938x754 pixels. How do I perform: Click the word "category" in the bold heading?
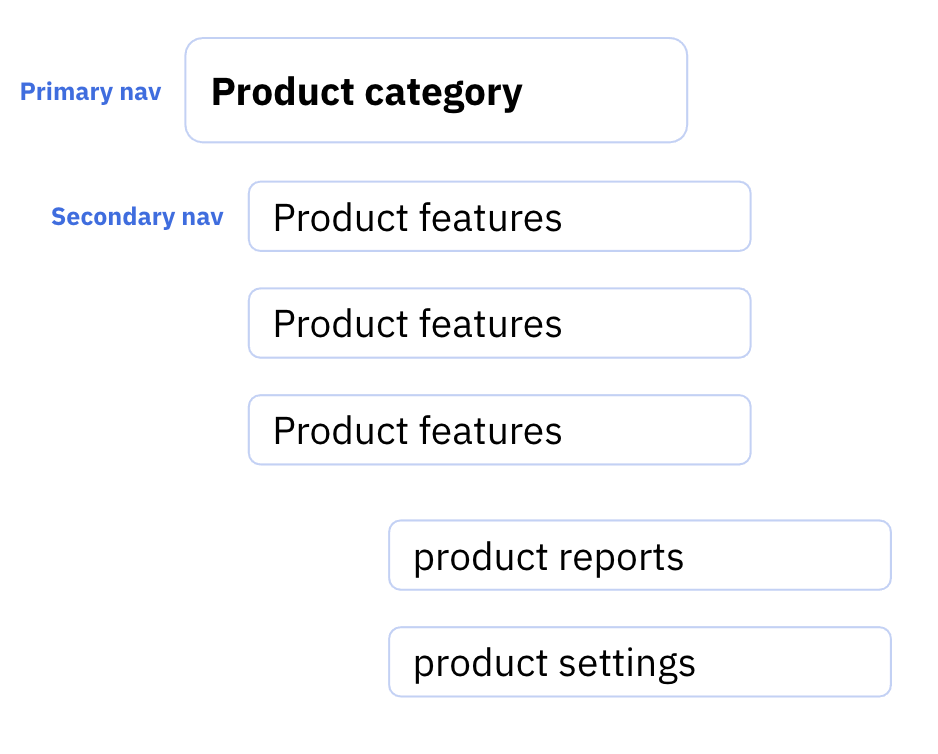443,94
